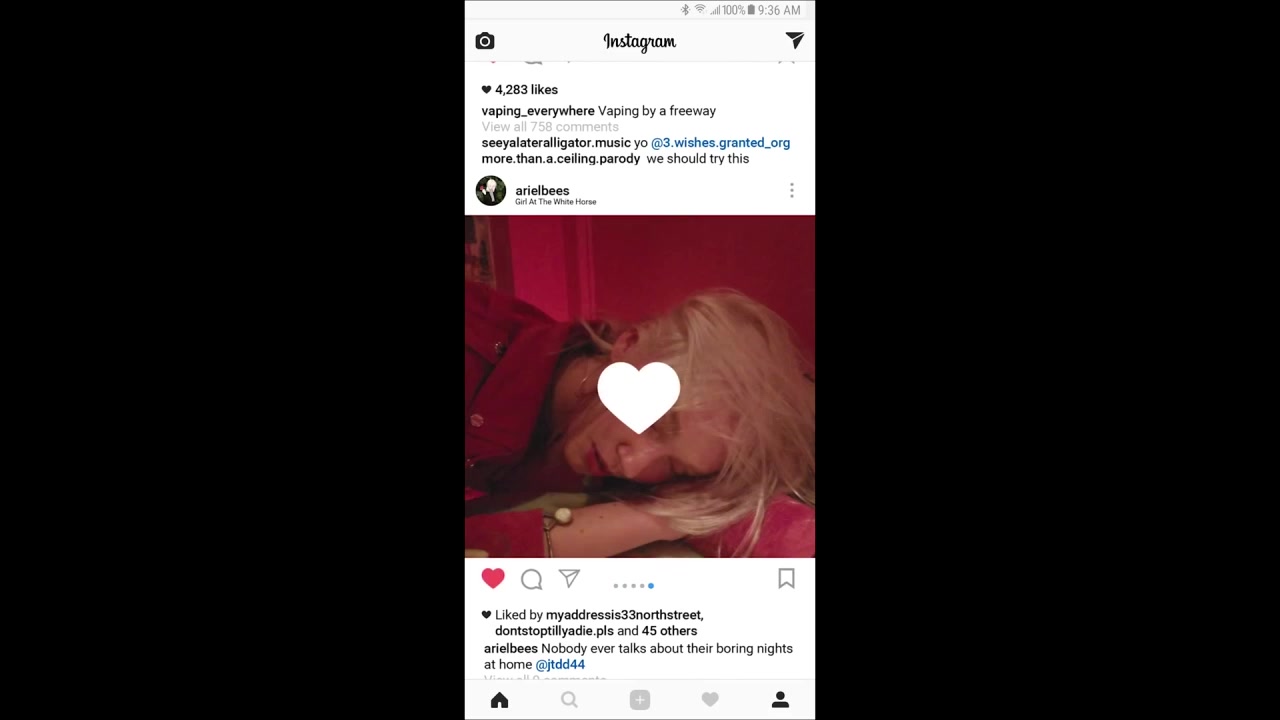This screenshot has height=720, width=1280.
Task: Save the post with bookmark icon
Action: coord(786,579)
